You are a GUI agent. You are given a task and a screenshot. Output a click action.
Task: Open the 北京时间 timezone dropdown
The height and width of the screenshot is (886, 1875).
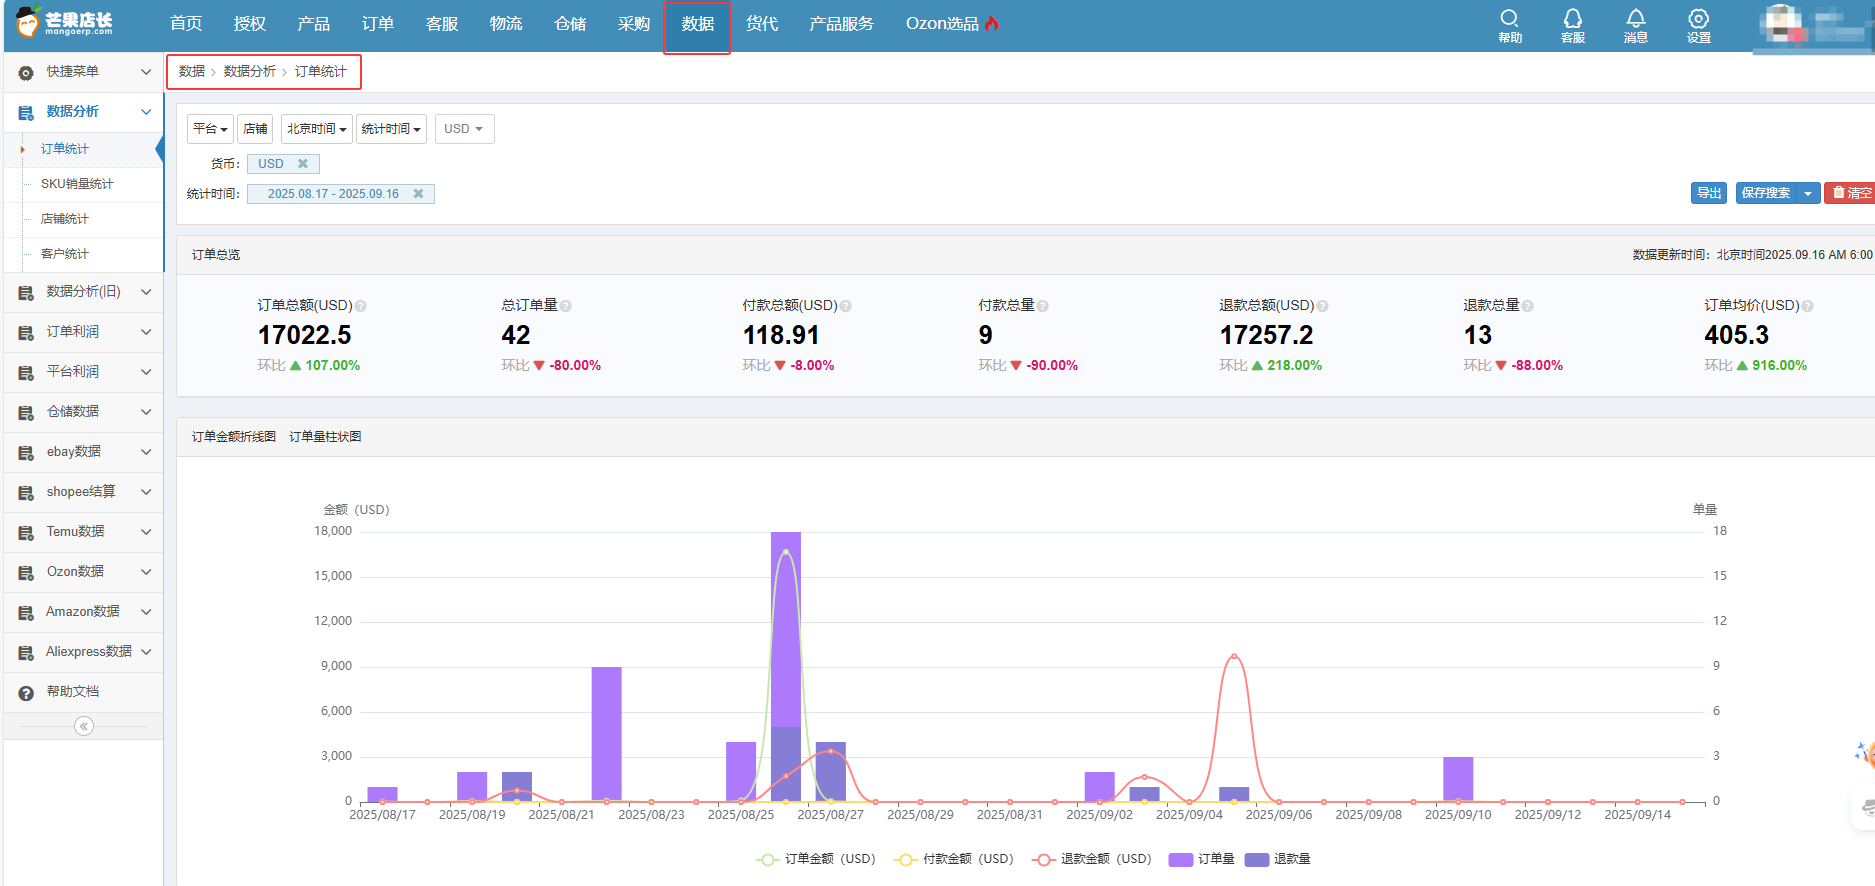coord(316,129)
